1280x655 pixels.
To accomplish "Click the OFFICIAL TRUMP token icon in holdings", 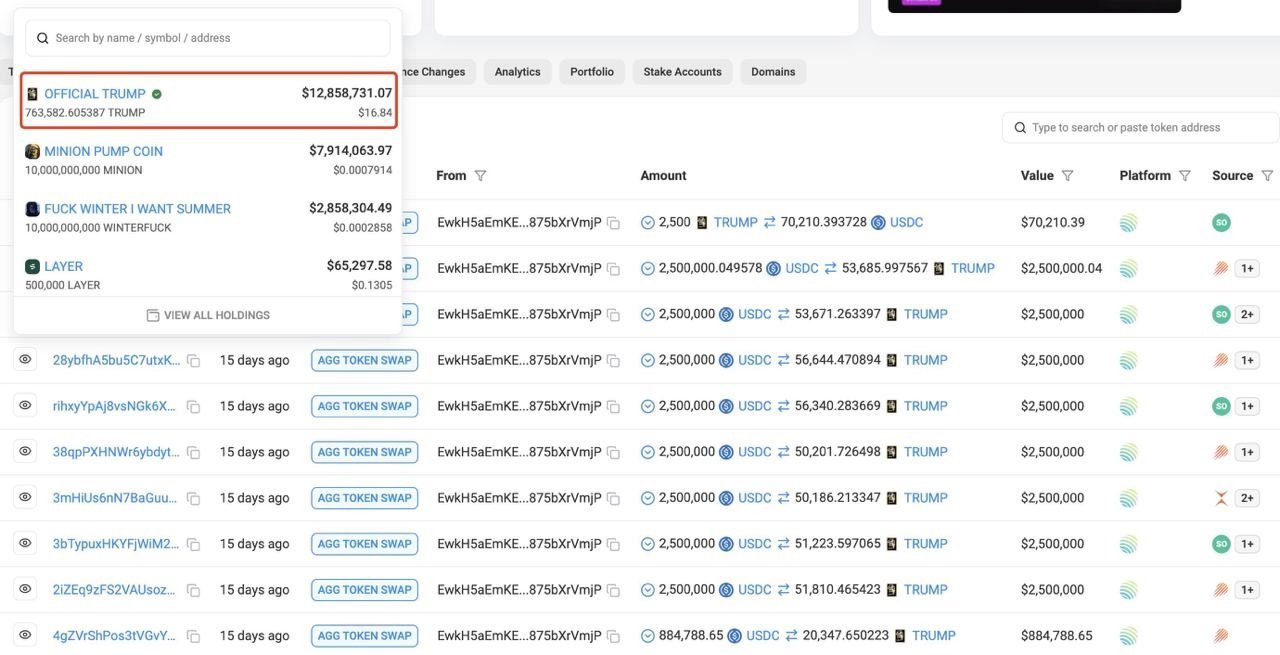I will 33,94.
